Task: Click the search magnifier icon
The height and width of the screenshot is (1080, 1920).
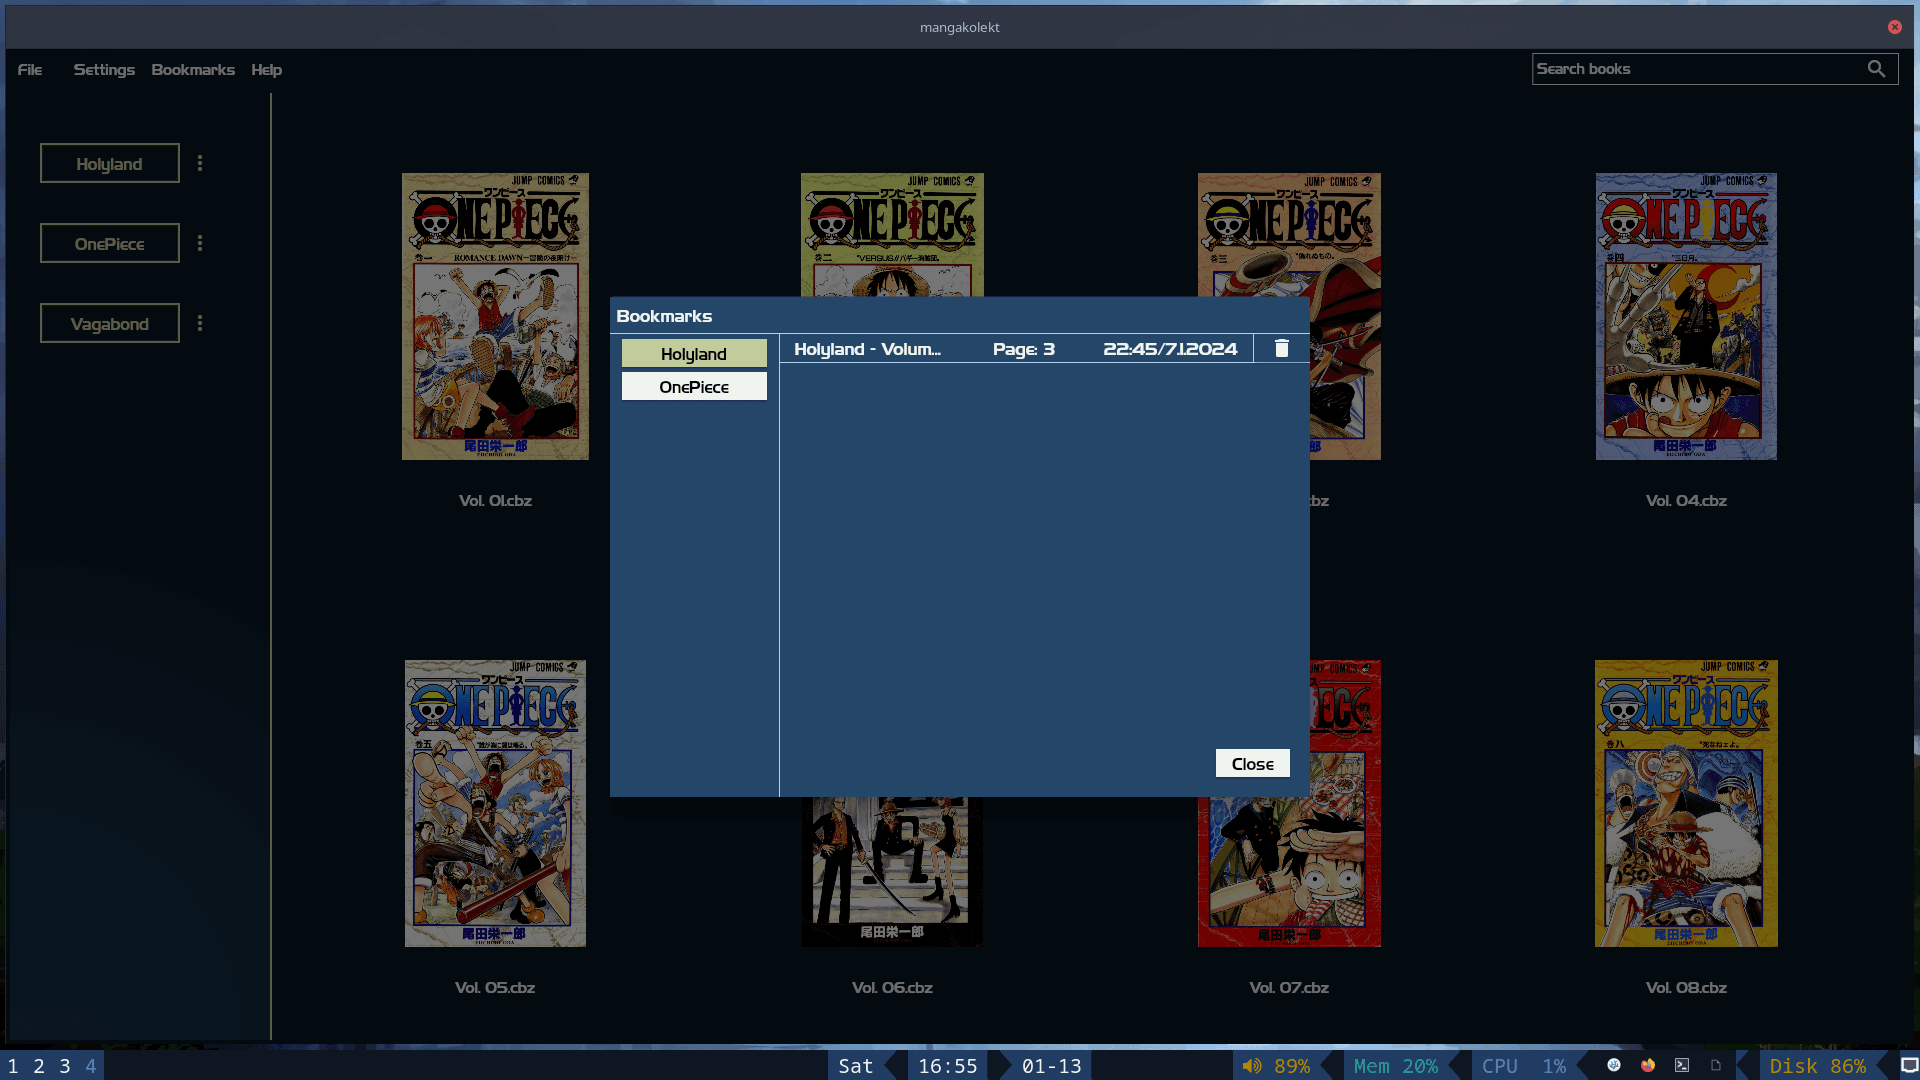Action: pyautogui.click(x=1876, y=69)
